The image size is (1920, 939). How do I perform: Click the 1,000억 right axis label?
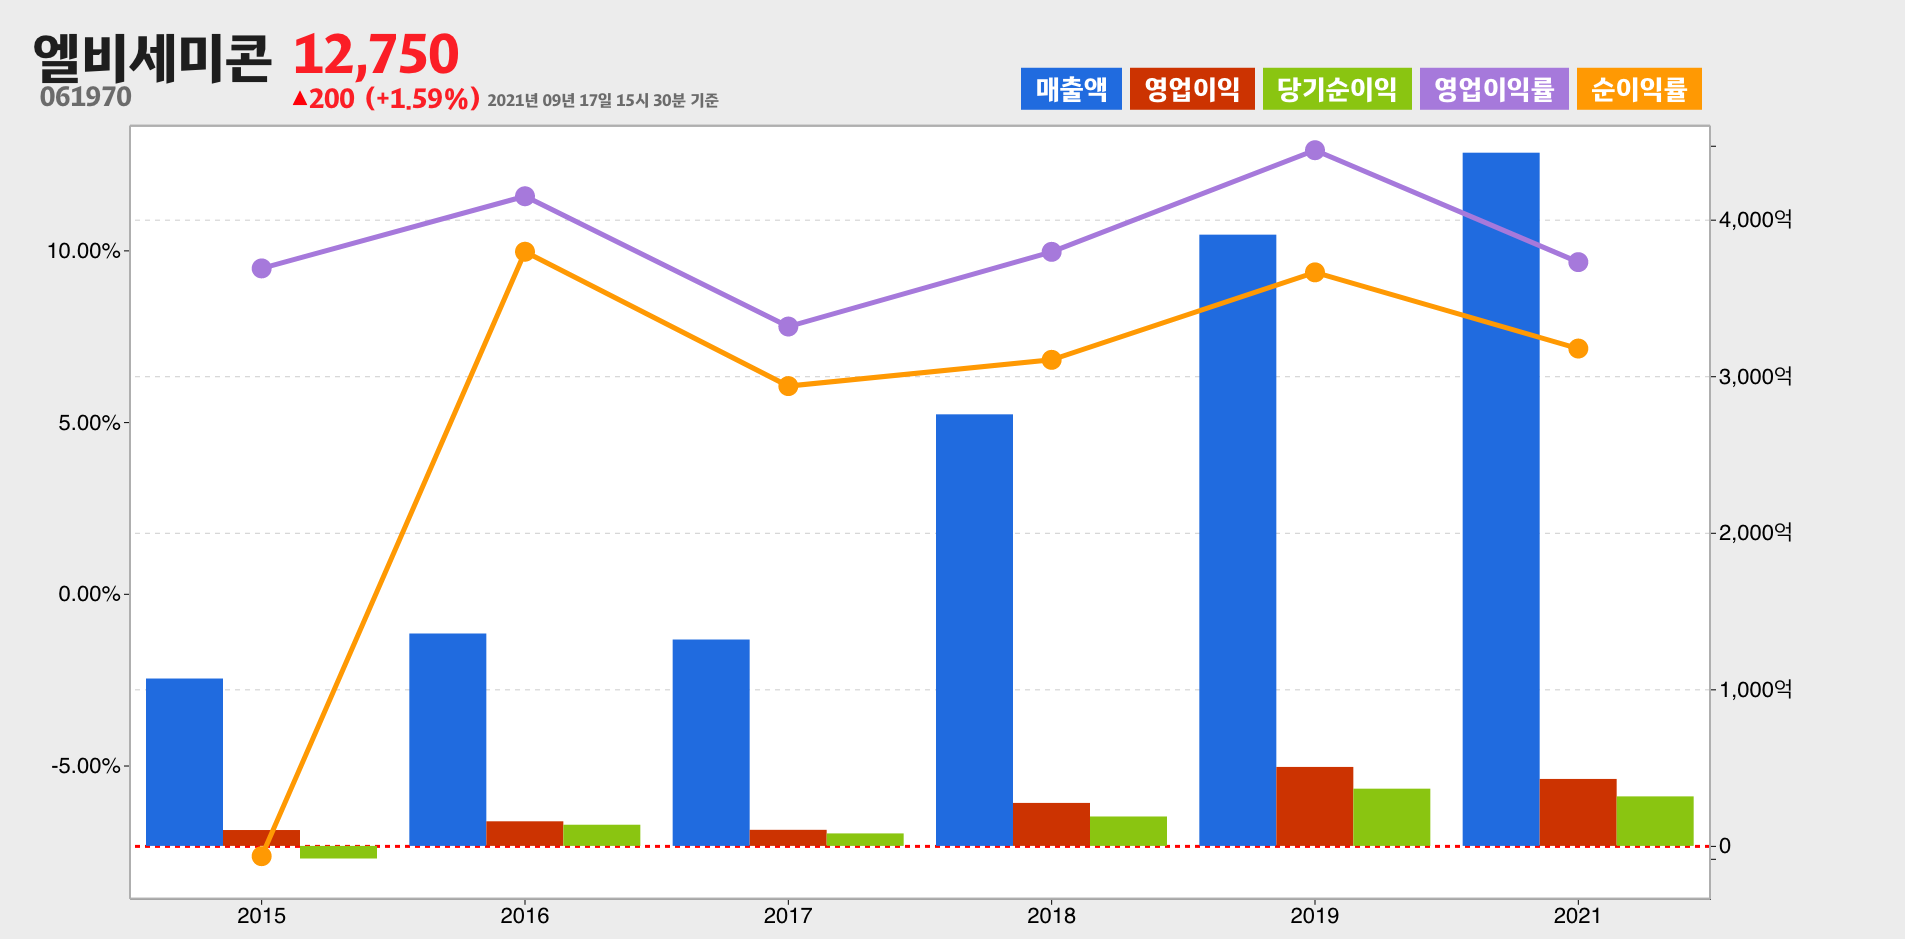click(1755, 690)
